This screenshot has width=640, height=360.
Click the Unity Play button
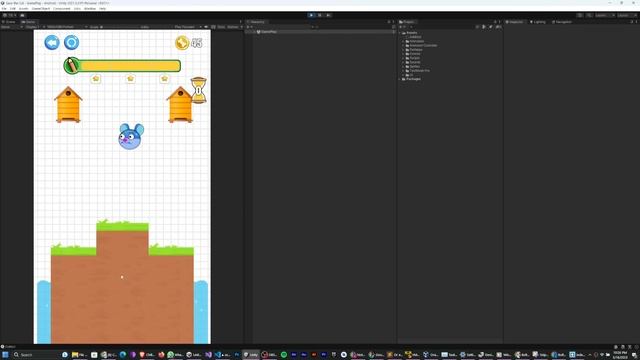[311, 15]
